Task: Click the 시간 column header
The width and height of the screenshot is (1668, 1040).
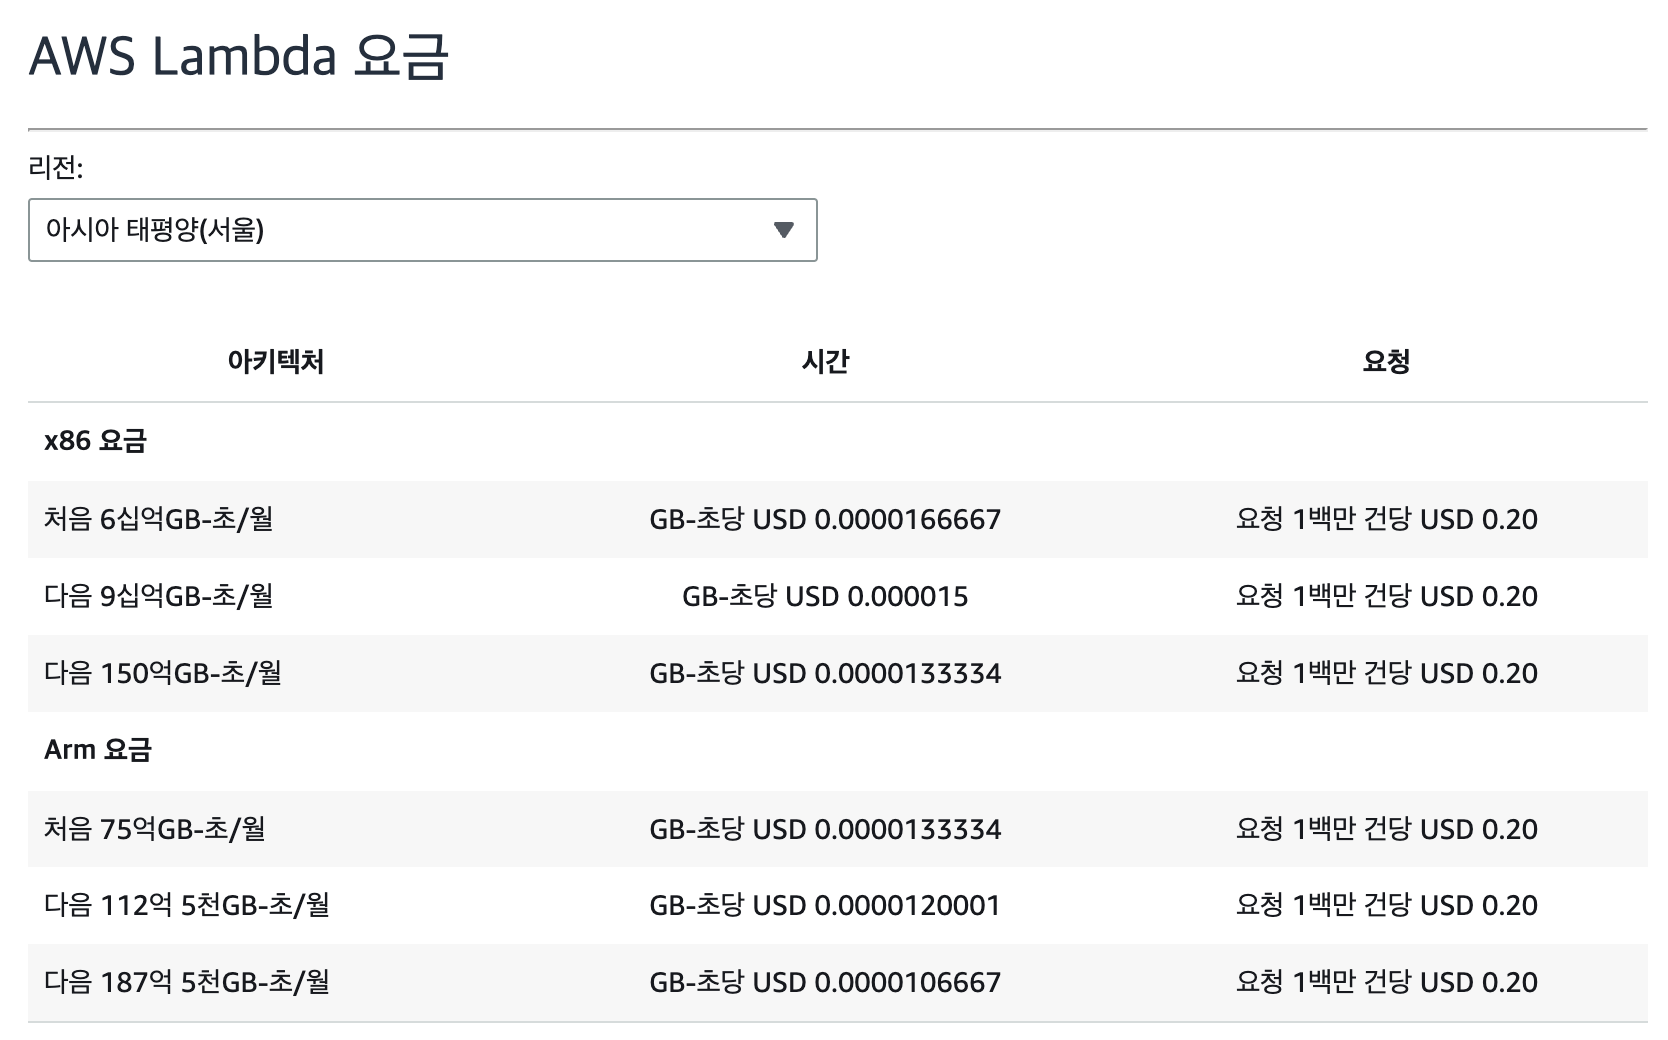Action: [825, 361]
